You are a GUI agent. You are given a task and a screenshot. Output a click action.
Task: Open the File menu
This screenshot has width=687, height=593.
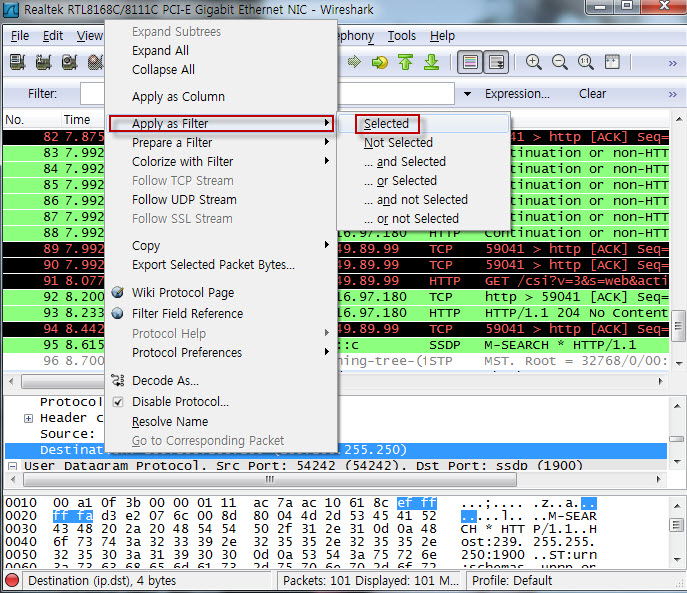(x=20, y=36)
